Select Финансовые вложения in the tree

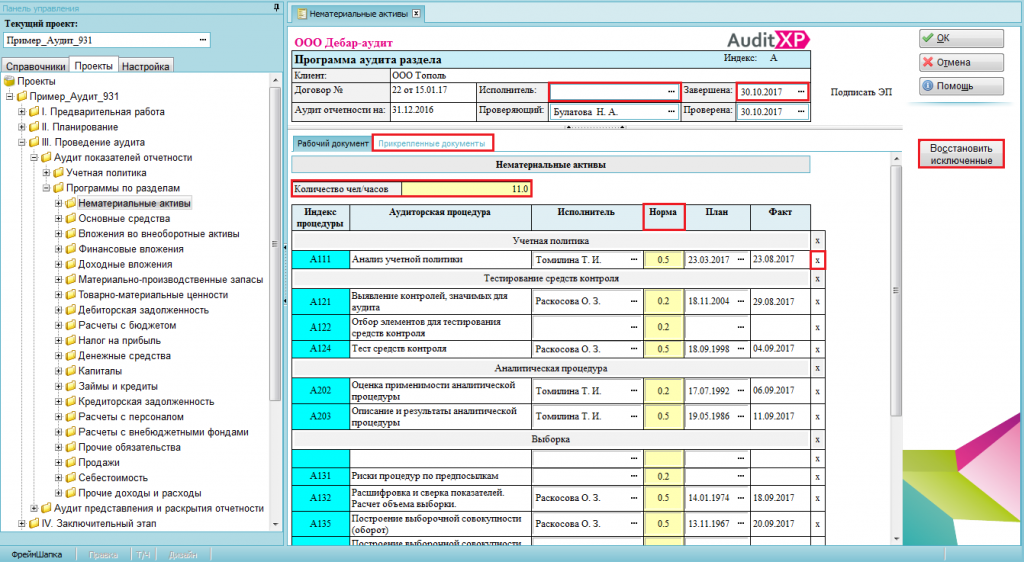131,249
